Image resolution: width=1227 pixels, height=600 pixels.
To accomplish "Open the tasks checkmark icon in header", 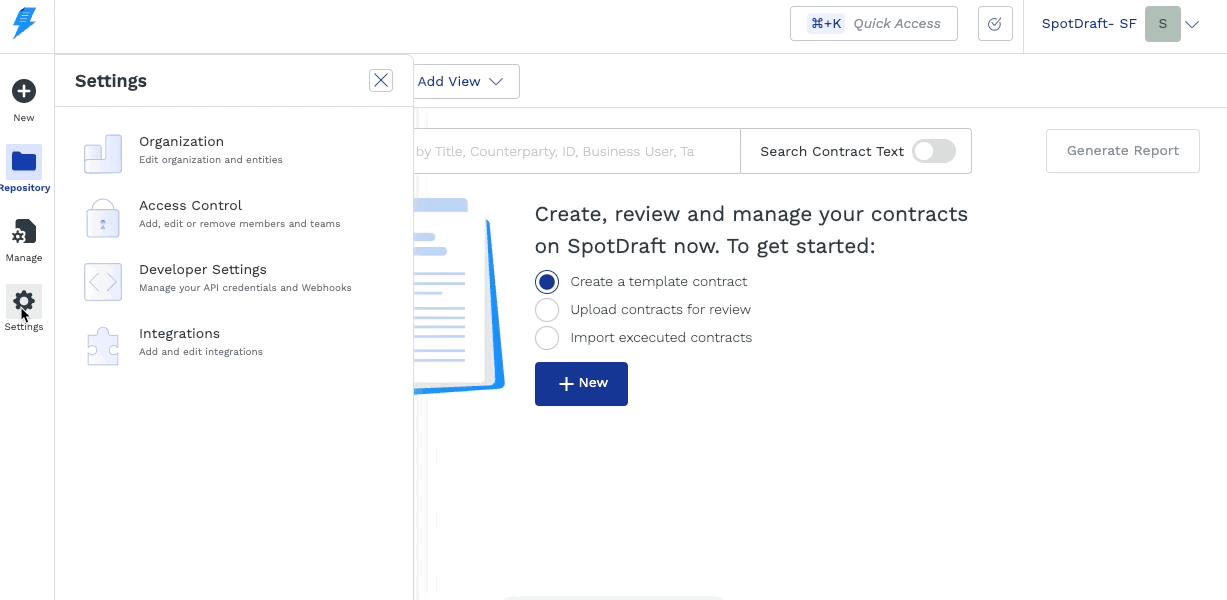I will (x=995, y=24).
